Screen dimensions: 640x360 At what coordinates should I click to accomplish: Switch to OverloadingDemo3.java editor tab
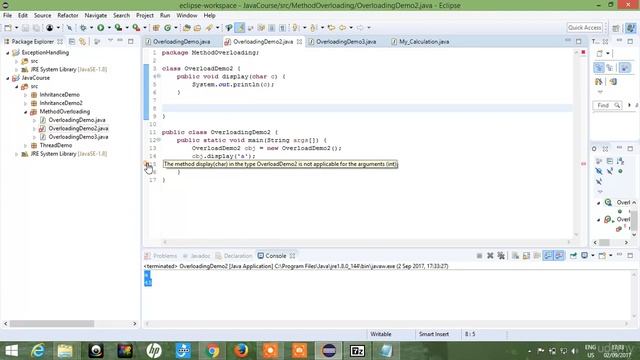(x=346, y=42)
